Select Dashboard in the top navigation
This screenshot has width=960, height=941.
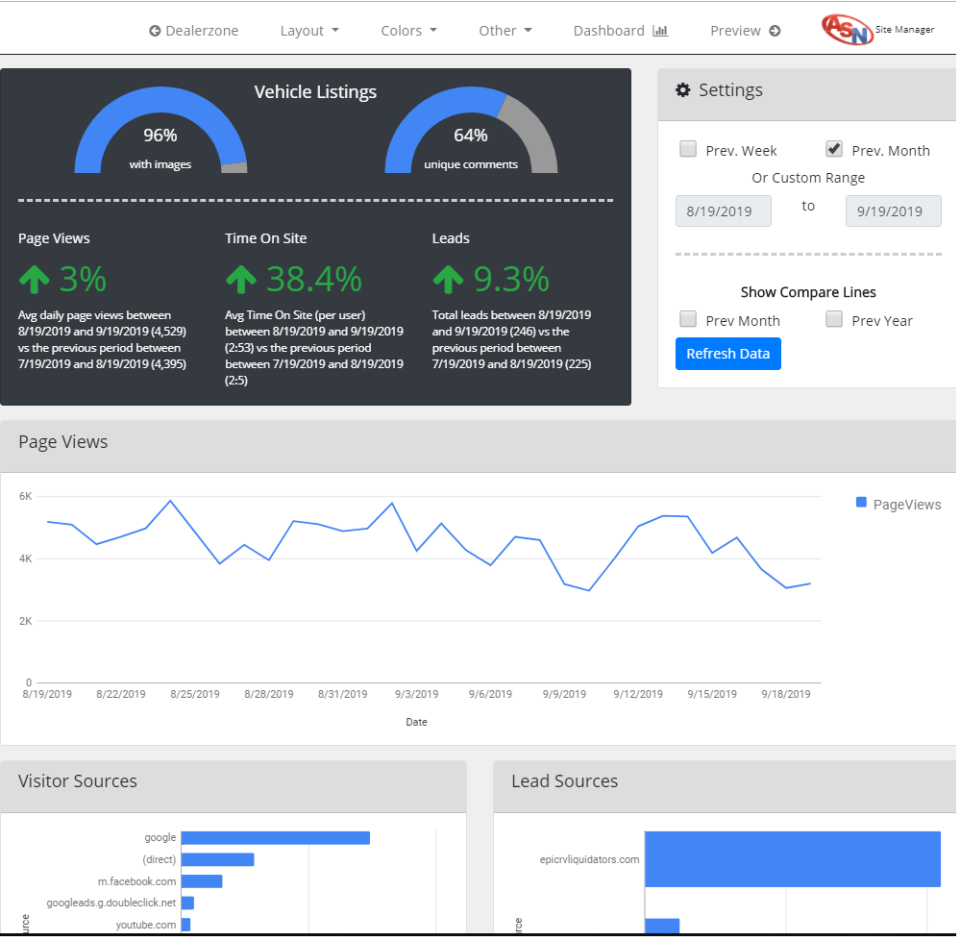pyautogui.click(x=608, y=30)
